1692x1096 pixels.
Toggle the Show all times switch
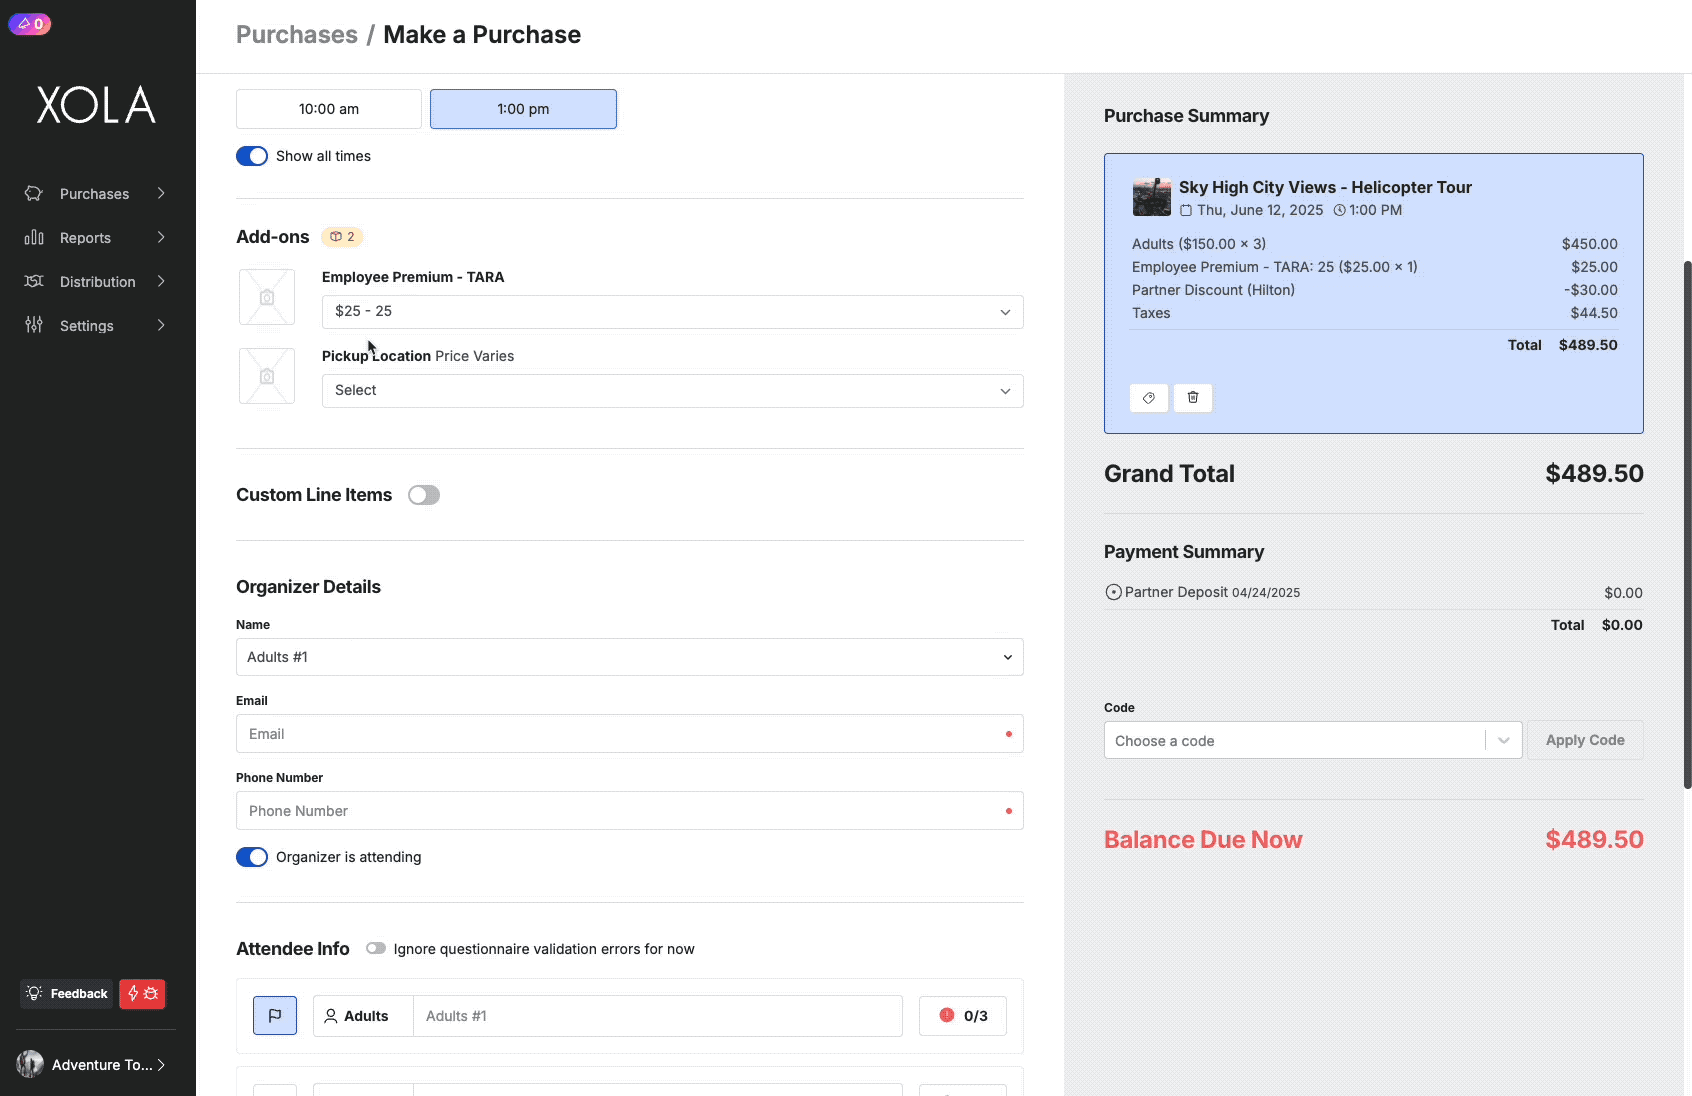tap(252, 156)
